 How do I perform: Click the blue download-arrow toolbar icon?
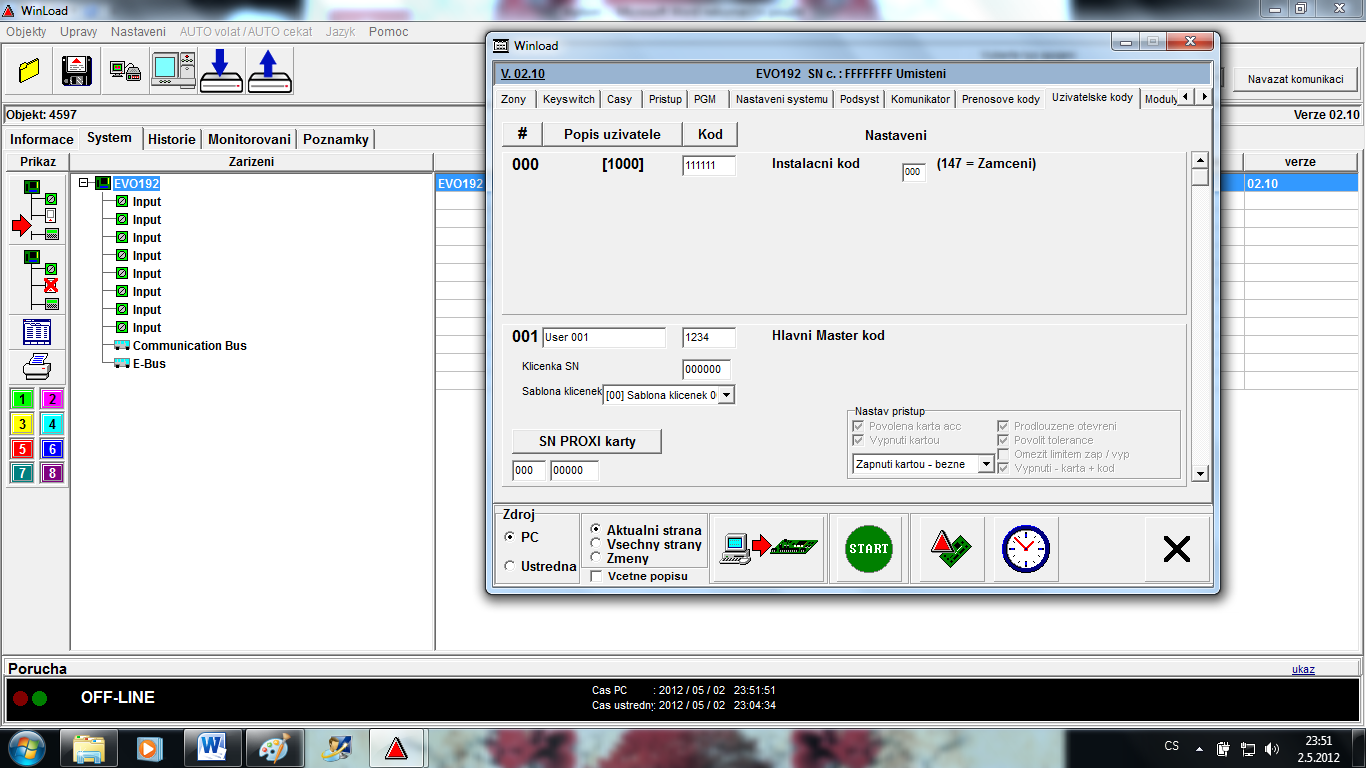221,70
